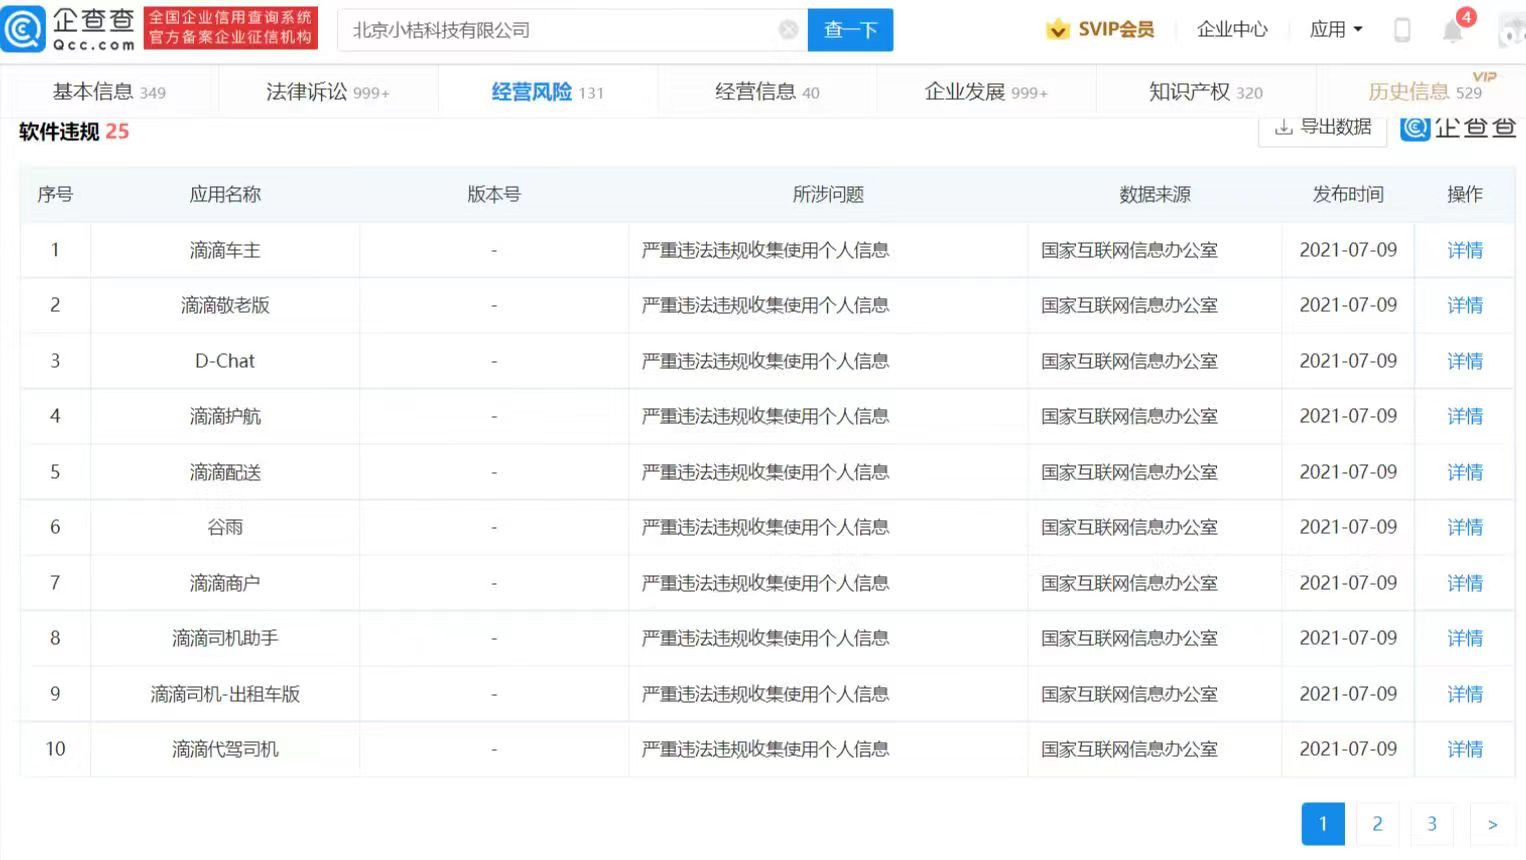Switch to 基本信息 tab
This screenshot has width=1526, height=860.
coord(109,92)
